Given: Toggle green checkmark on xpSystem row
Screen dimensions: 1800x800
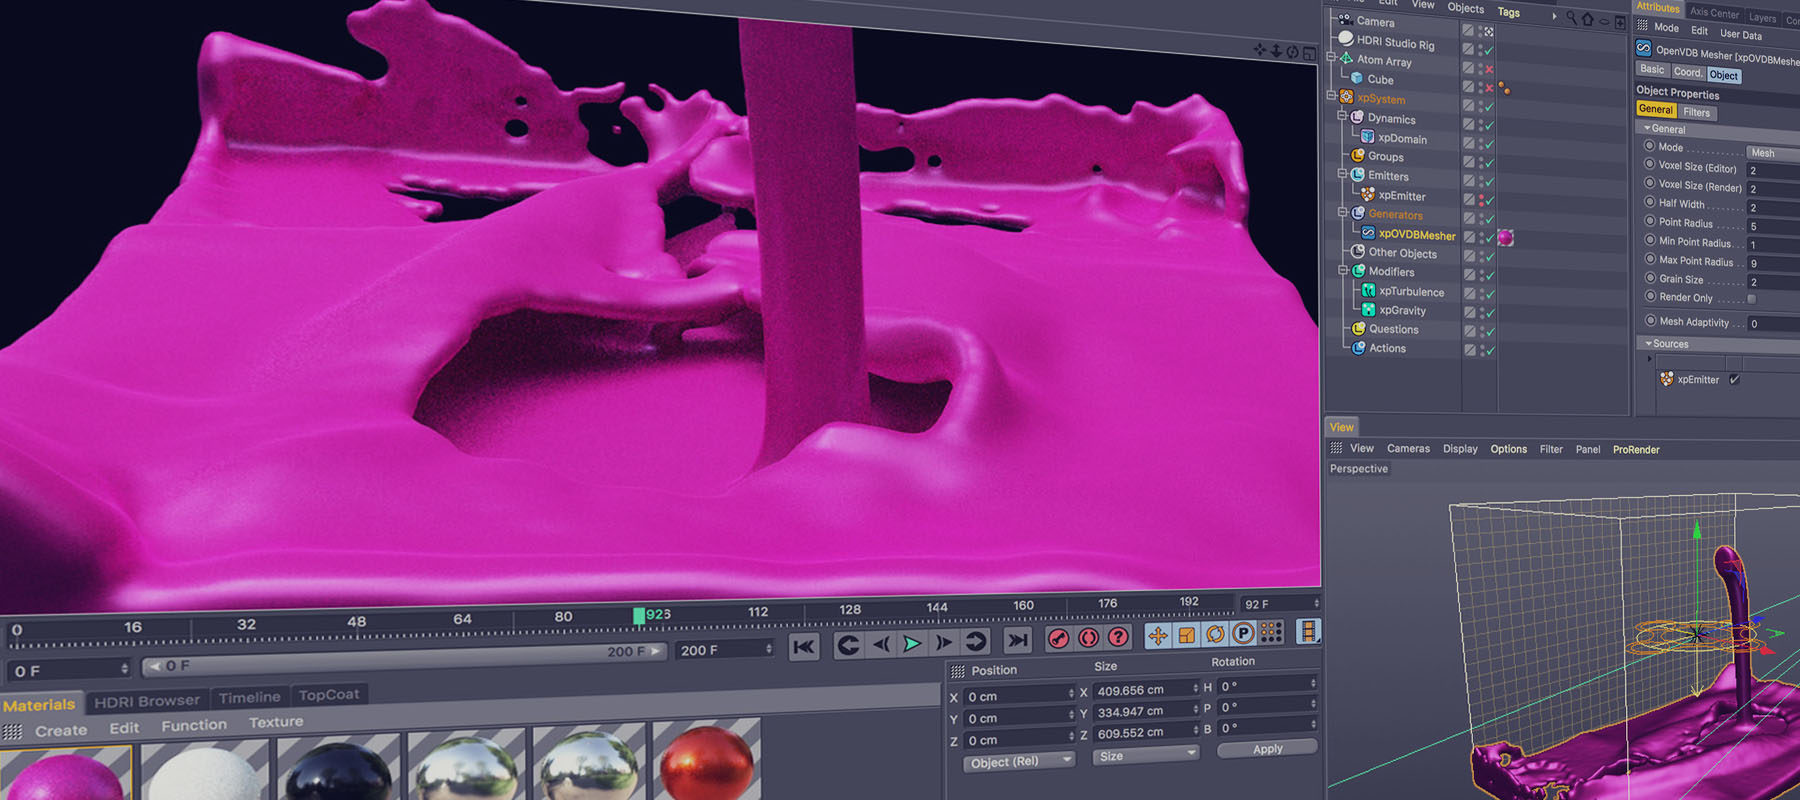Looking at the screenshot, I should [x=1489, y=107].
